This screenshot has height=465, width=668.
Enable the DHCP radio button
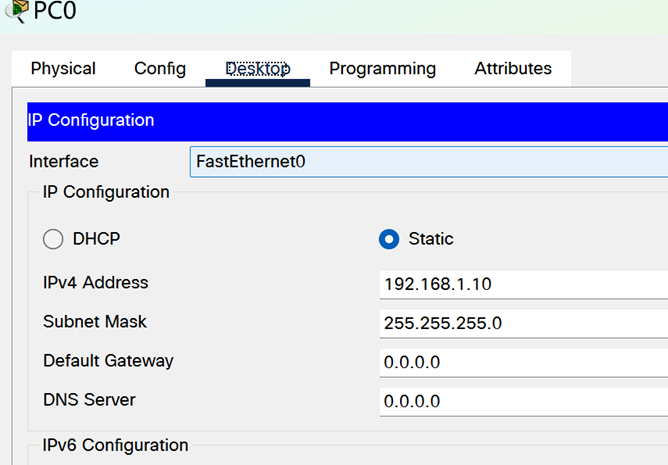click(x=53, y=239)
